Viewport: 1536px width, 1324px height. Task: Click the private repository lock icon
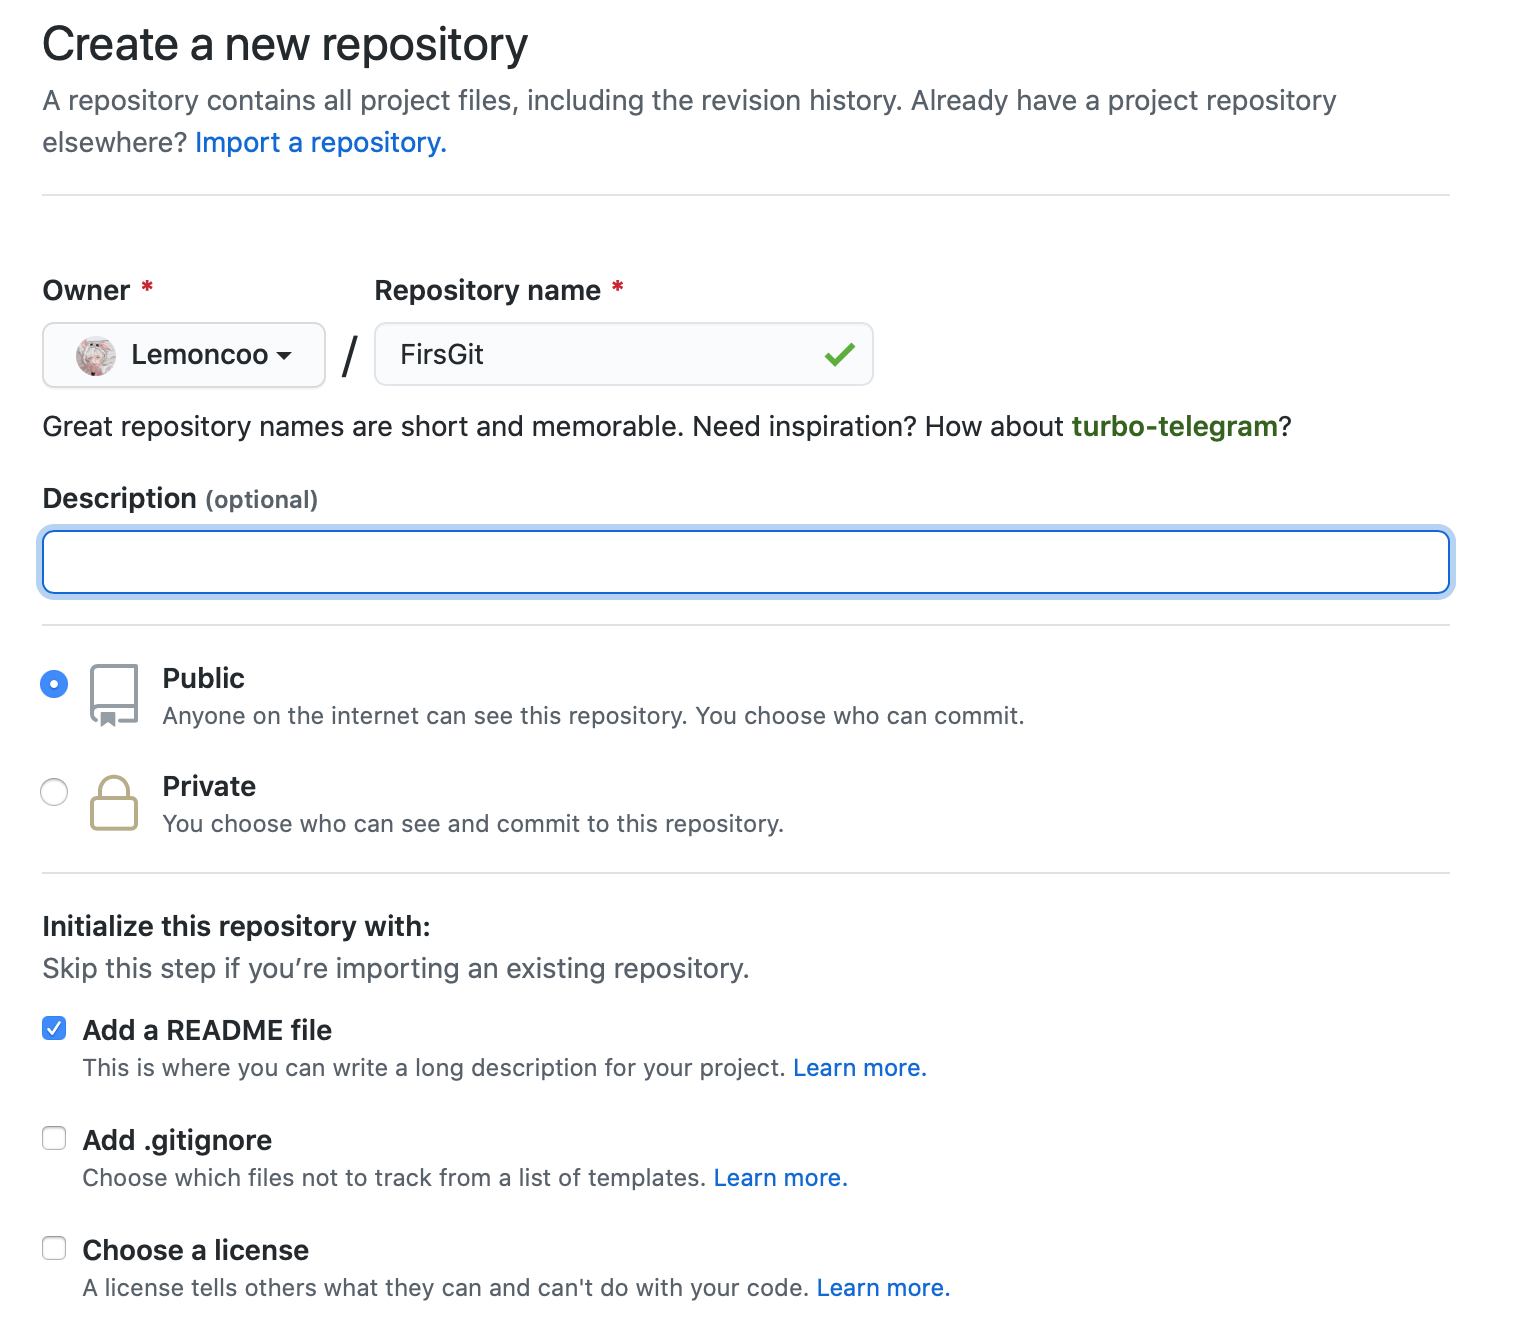coord(114,802)
